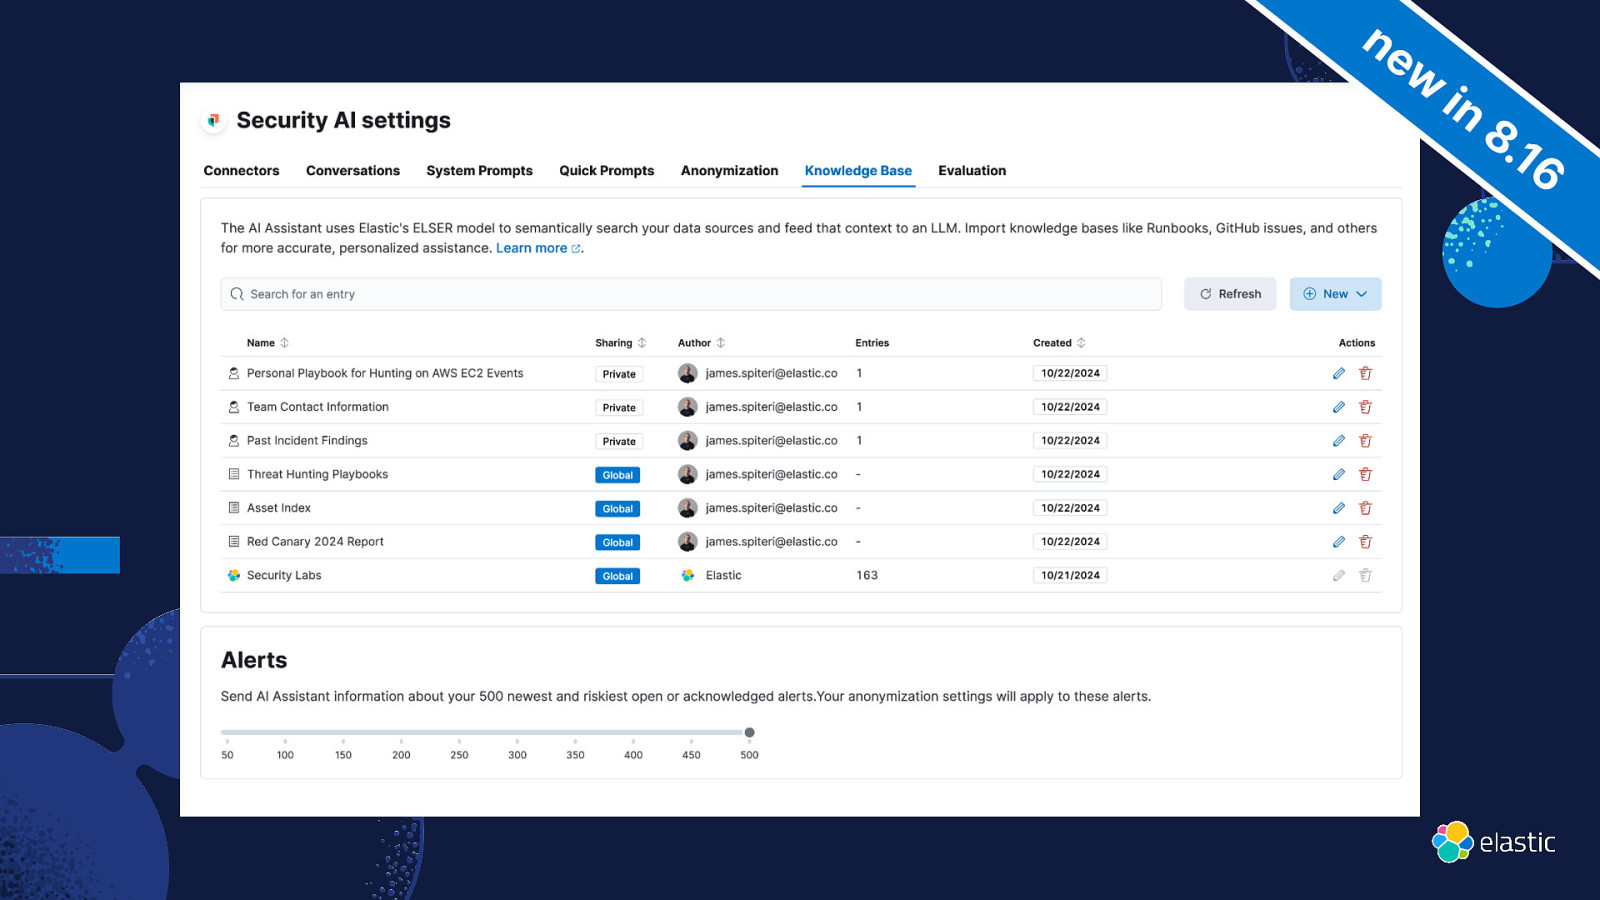1600x900 pixels.
Task: Click the disabled edit pencil for Security Labs
Action: coord(1338,575)
